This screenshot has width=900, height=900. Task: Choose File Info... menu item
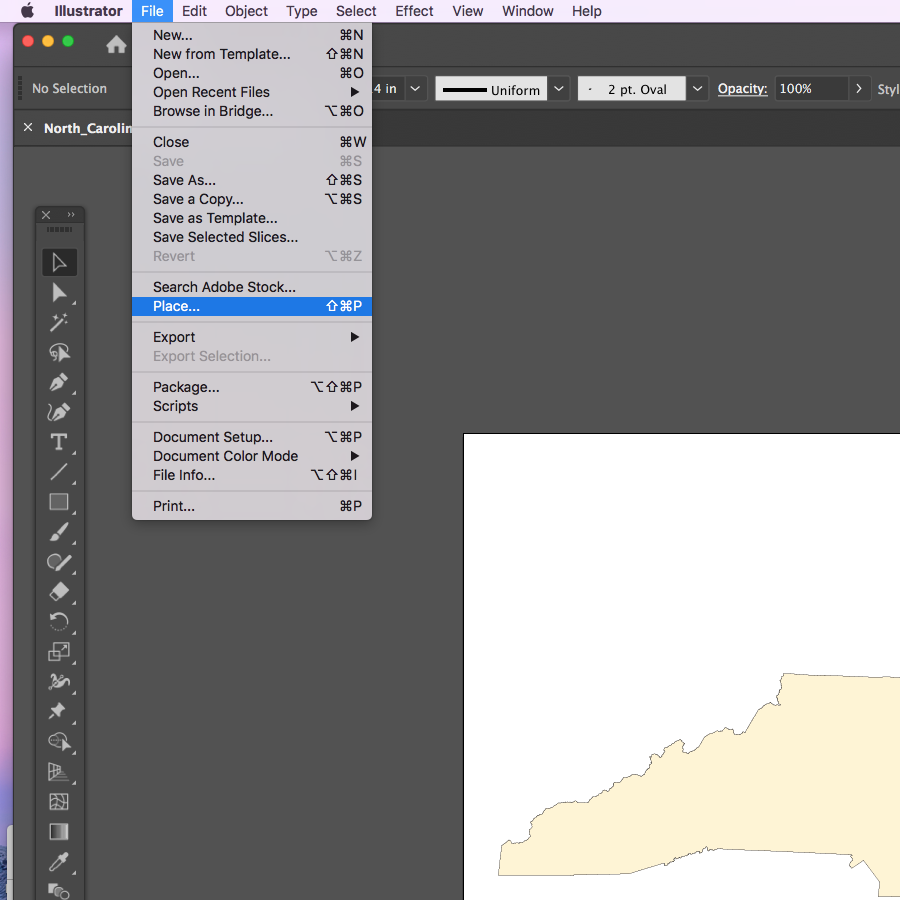coord(251,475)
